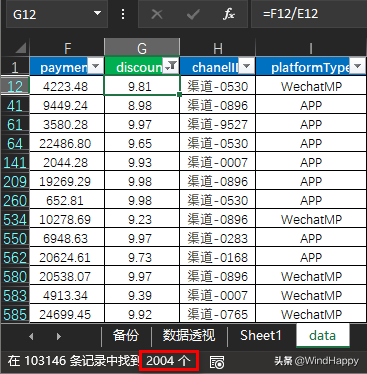
Task: Select row header 534
Action: coord(15,219)
